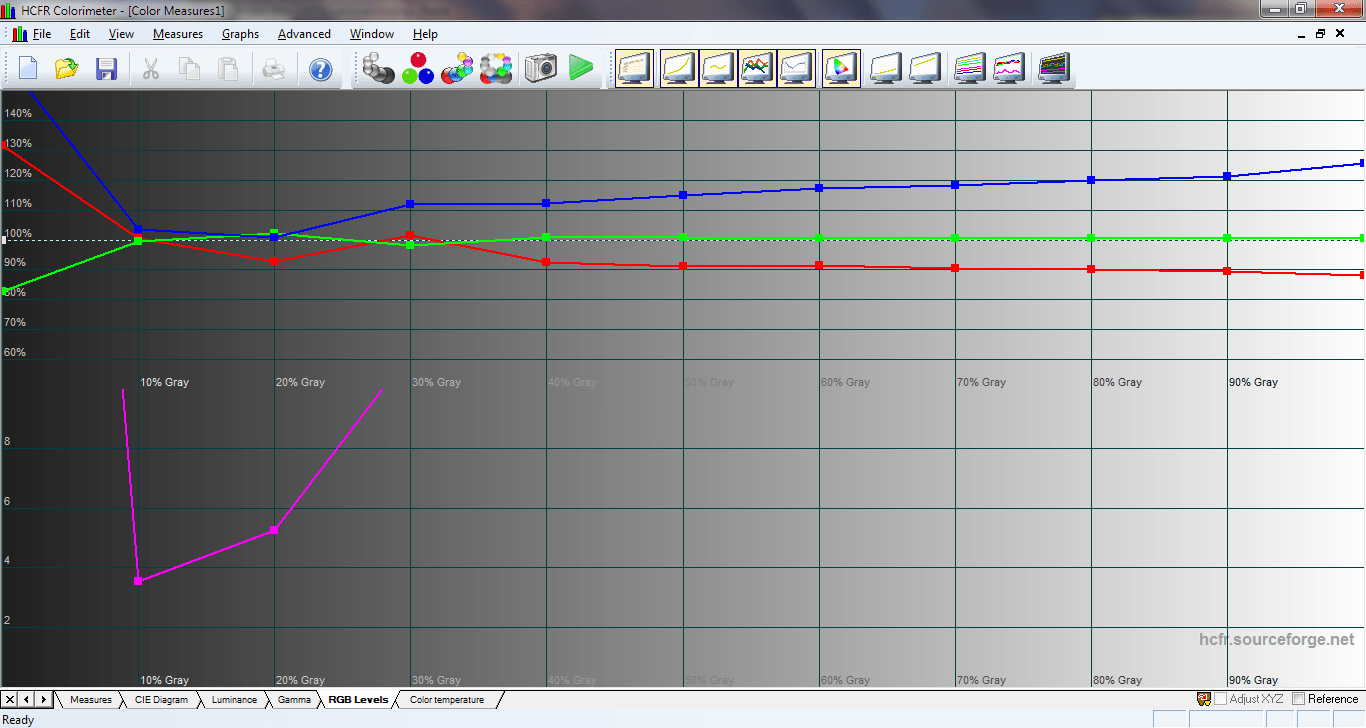Click the sensor icon beside Adjust XYZ
Image resolution: width=1366 pixels, height=728 pixels.
[1204, 699]
